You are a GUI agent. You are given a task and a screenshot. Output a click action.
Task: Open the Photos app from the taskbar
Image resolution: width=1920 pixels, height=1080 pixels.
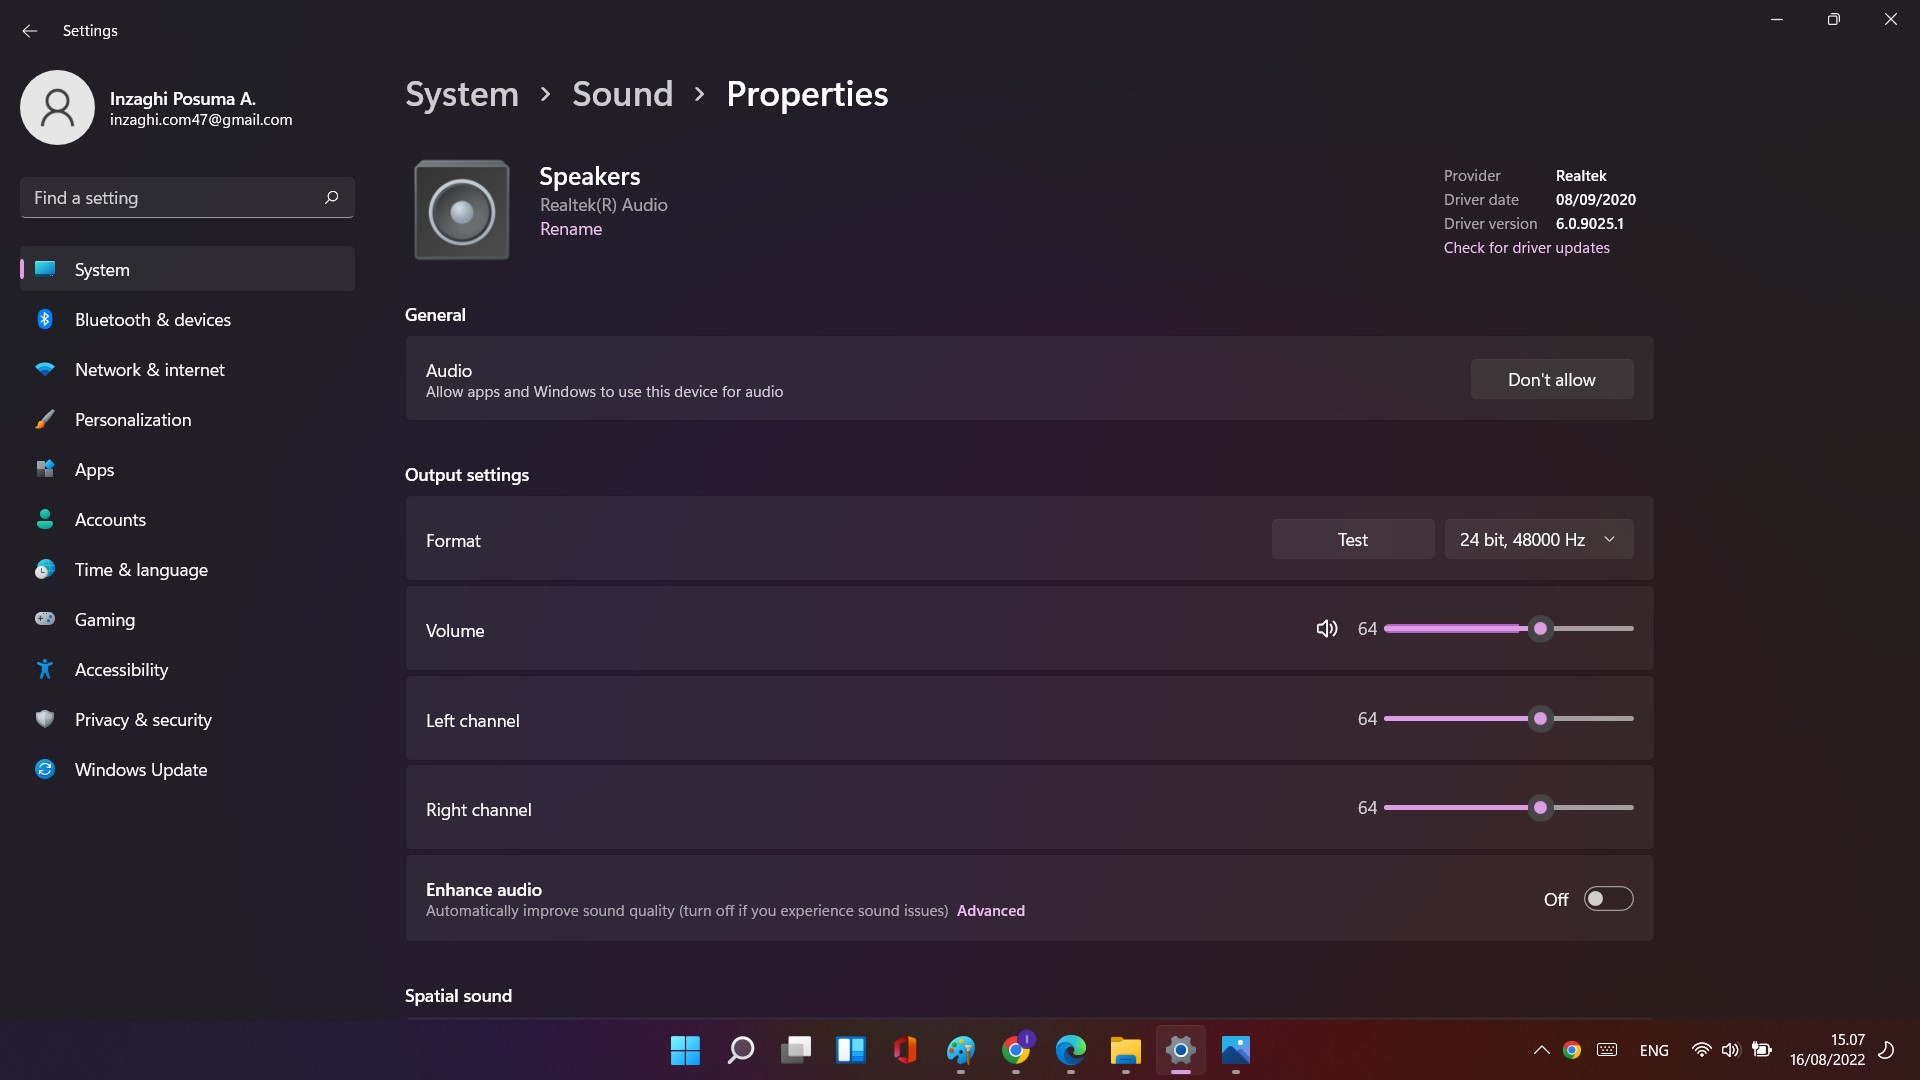click(1236, 1050)
